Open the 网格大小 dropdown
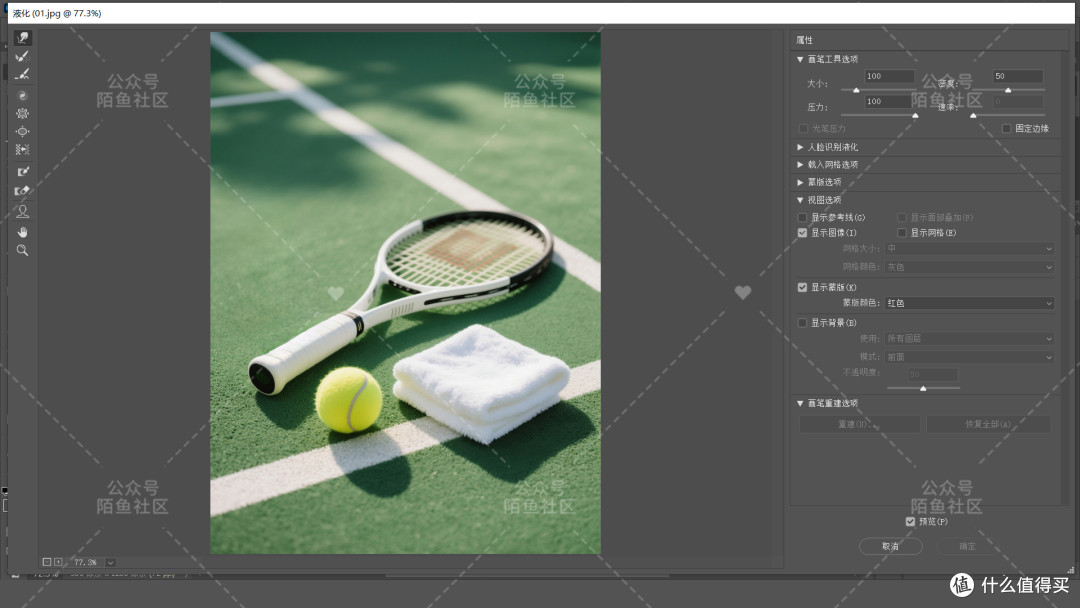1080x608 pixels. tap(969, 249)
